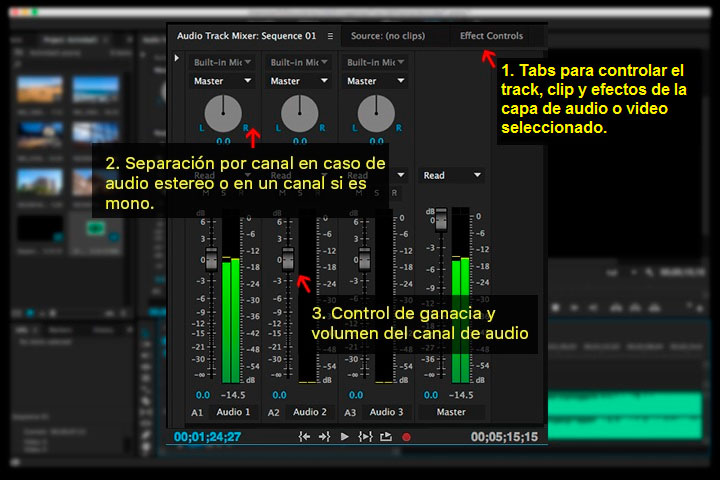
Task: Click the -14.5 peak level on Audio 1
Action: pos(233,395)
